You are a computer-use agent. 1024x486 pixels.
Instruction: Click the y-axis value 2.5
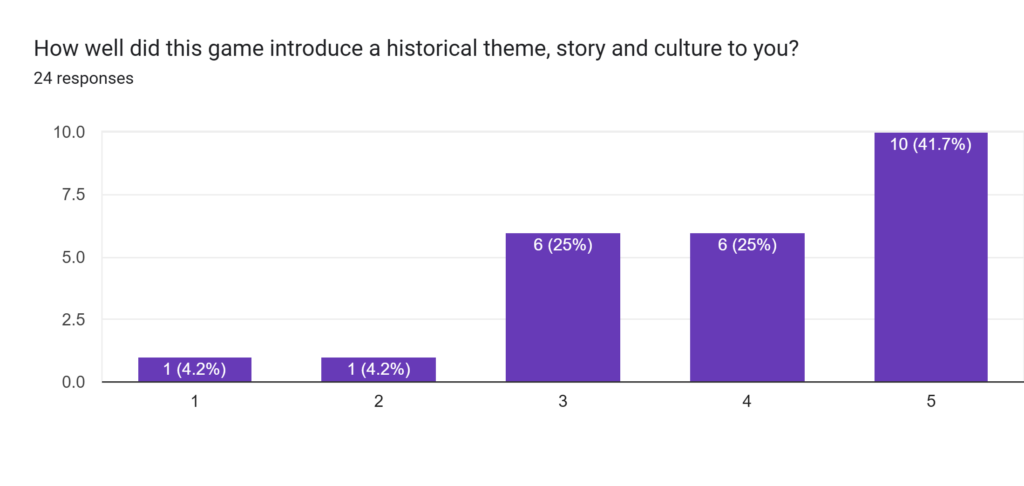(x=74, y=320)
